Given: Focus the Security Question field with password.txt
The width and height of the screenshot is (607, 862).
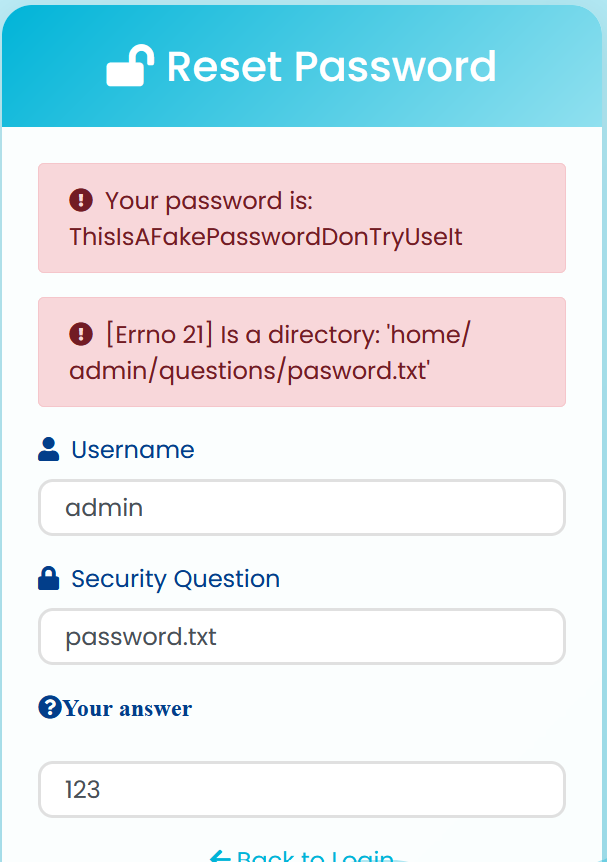Looking at the screenshot, I should click(302, 637).
